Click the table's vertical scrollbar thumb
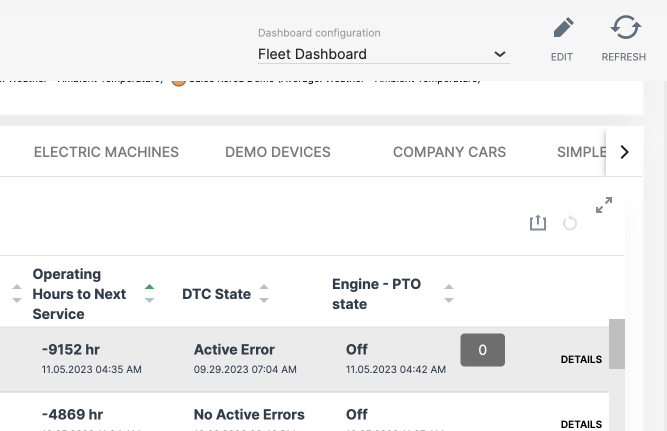This screenshot has height=431, width=667. tap(617, 344)
